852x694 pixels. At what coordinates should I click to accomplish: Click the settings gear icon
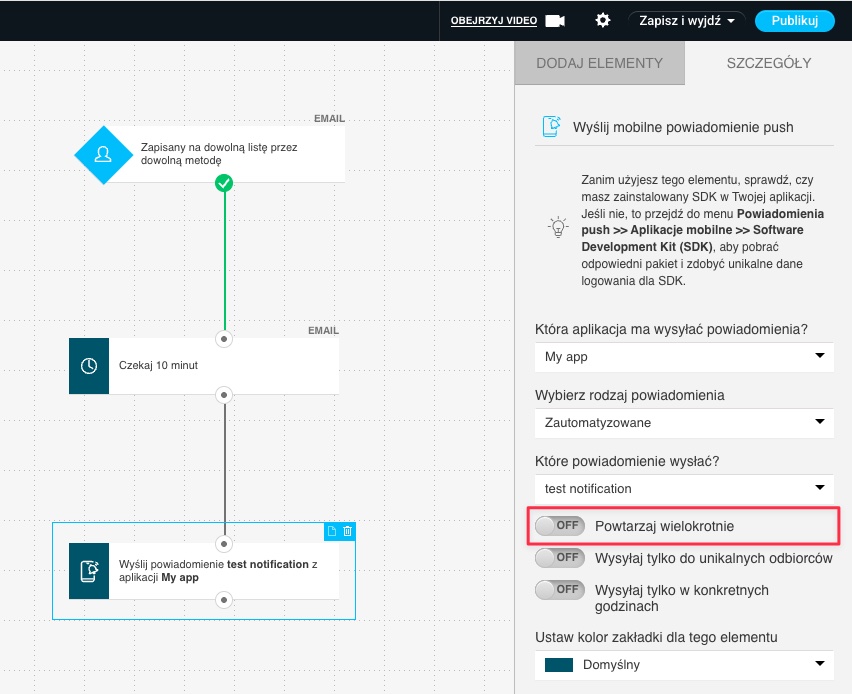coord(602,20)
